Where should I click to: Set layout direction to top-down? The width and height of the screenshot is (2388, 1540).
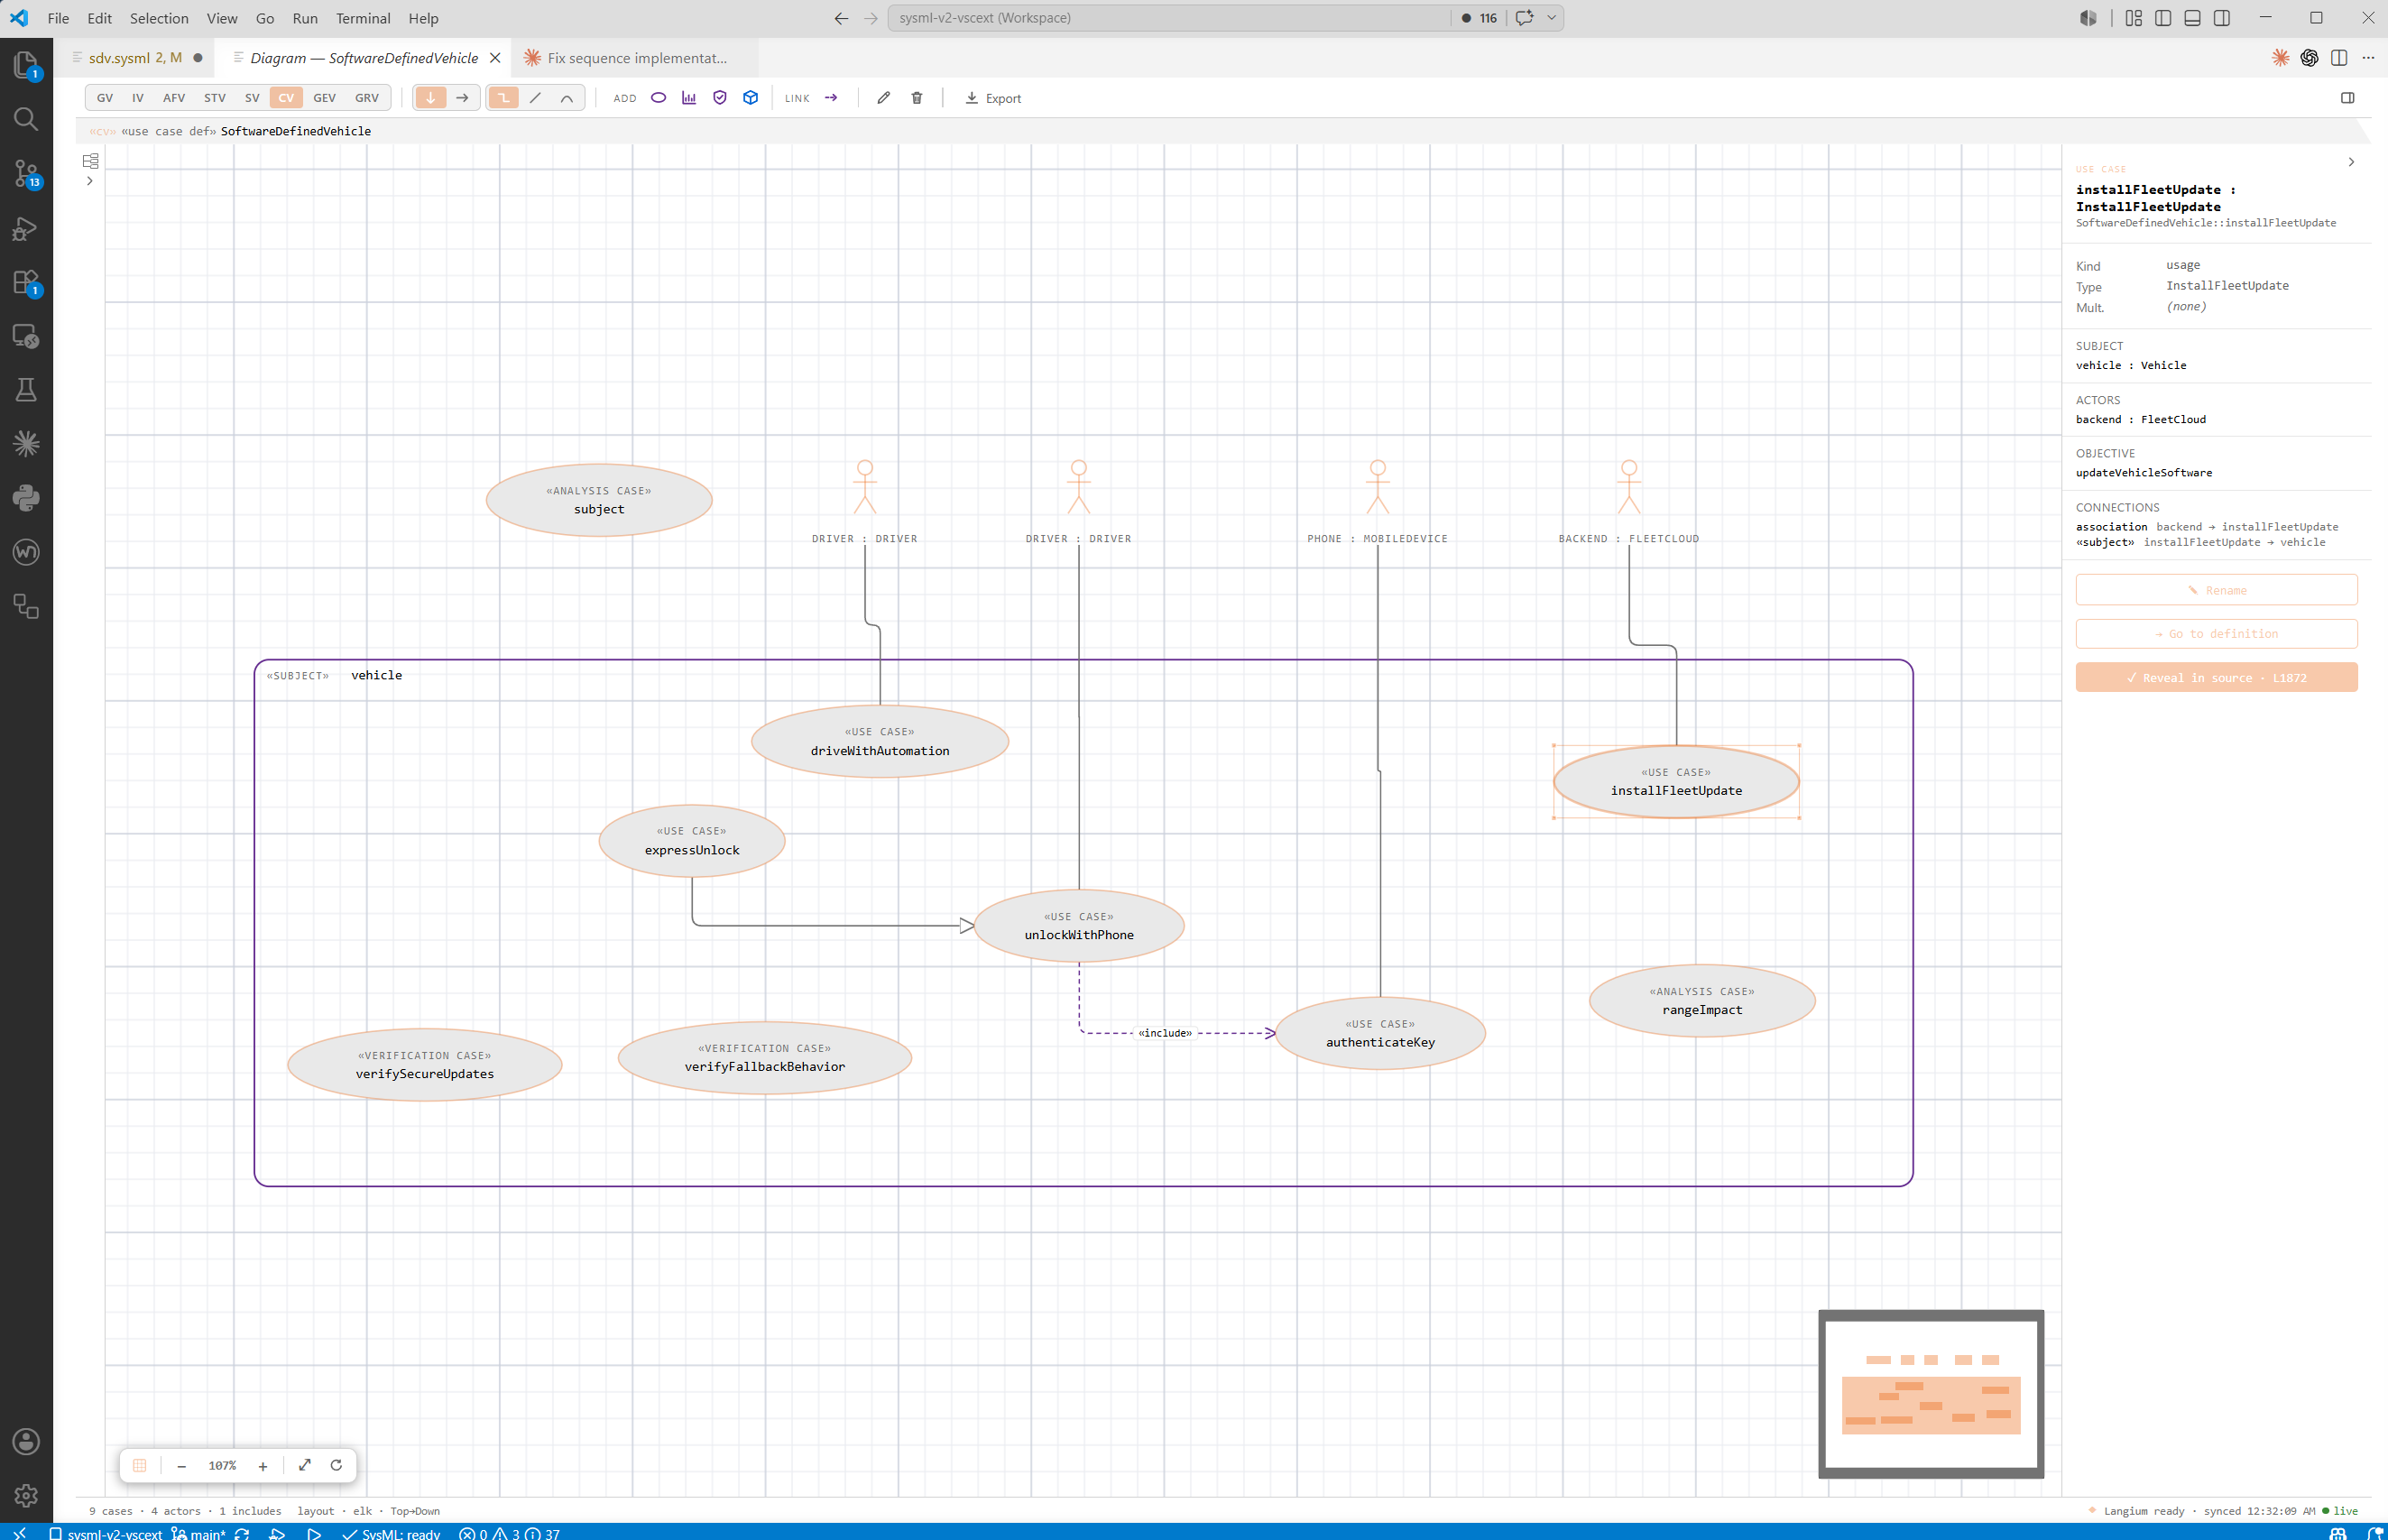pyautogui.click(x=431, y=98)
